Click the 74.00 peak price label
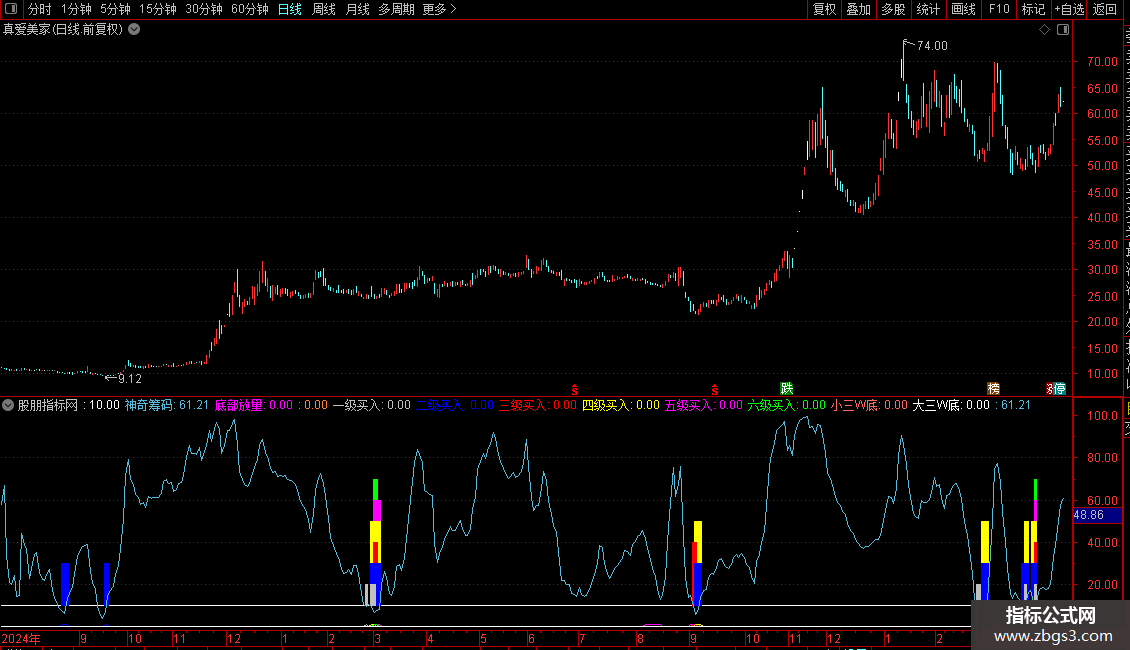The image size is (1130, 650). click(932, 46)
